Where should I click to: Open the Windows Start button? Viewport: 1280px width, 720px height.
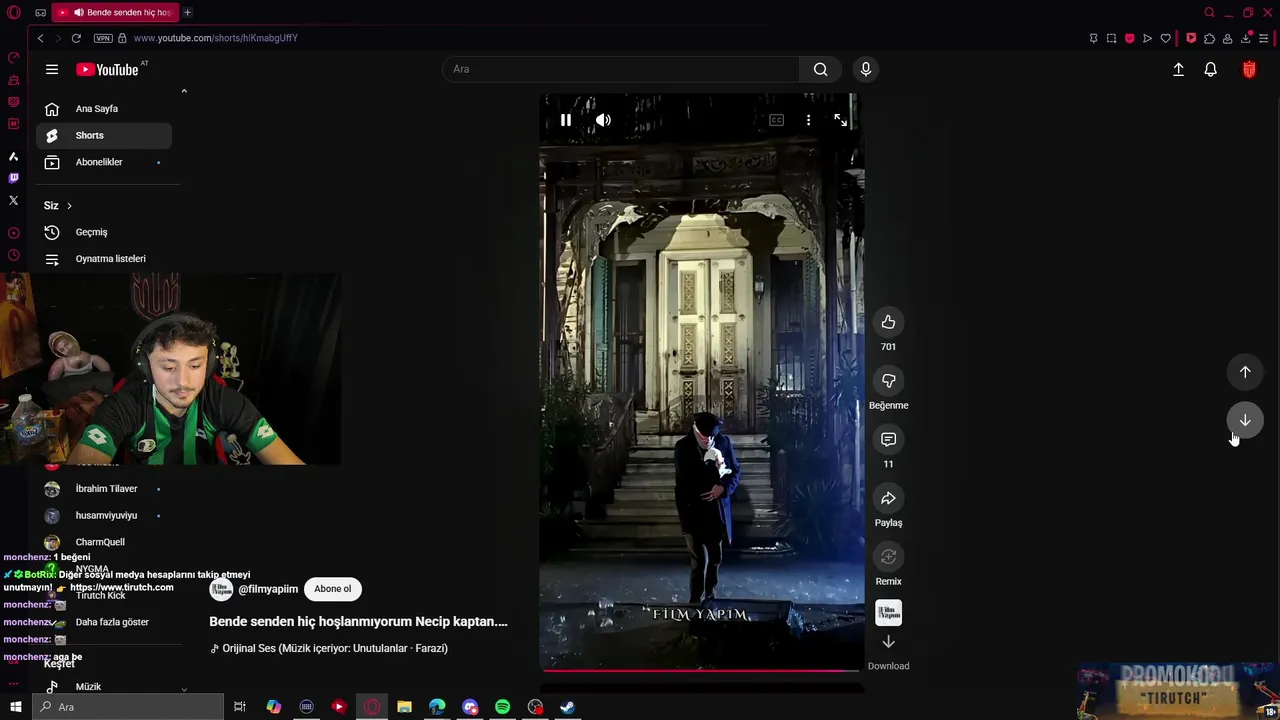coord(15,707)
